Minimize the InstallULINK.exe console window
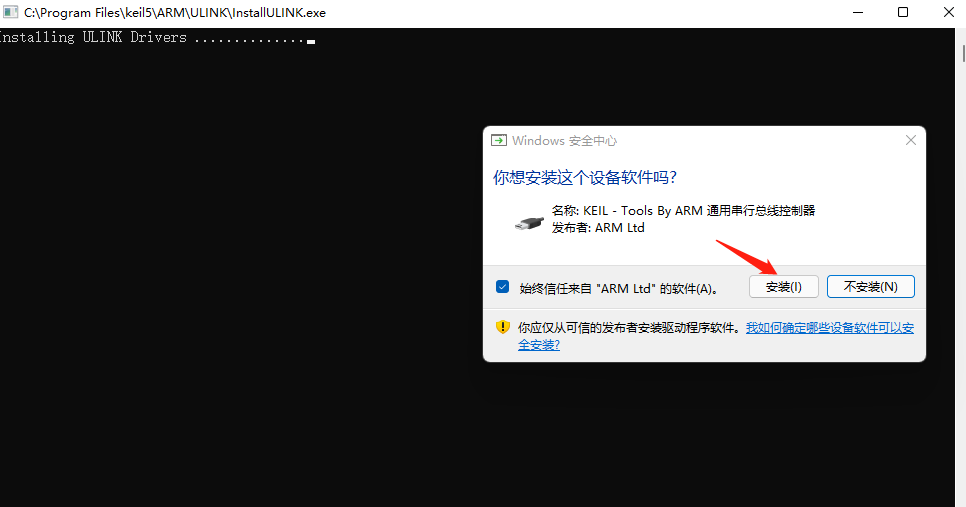966x507 pixels. coord(858,12)
